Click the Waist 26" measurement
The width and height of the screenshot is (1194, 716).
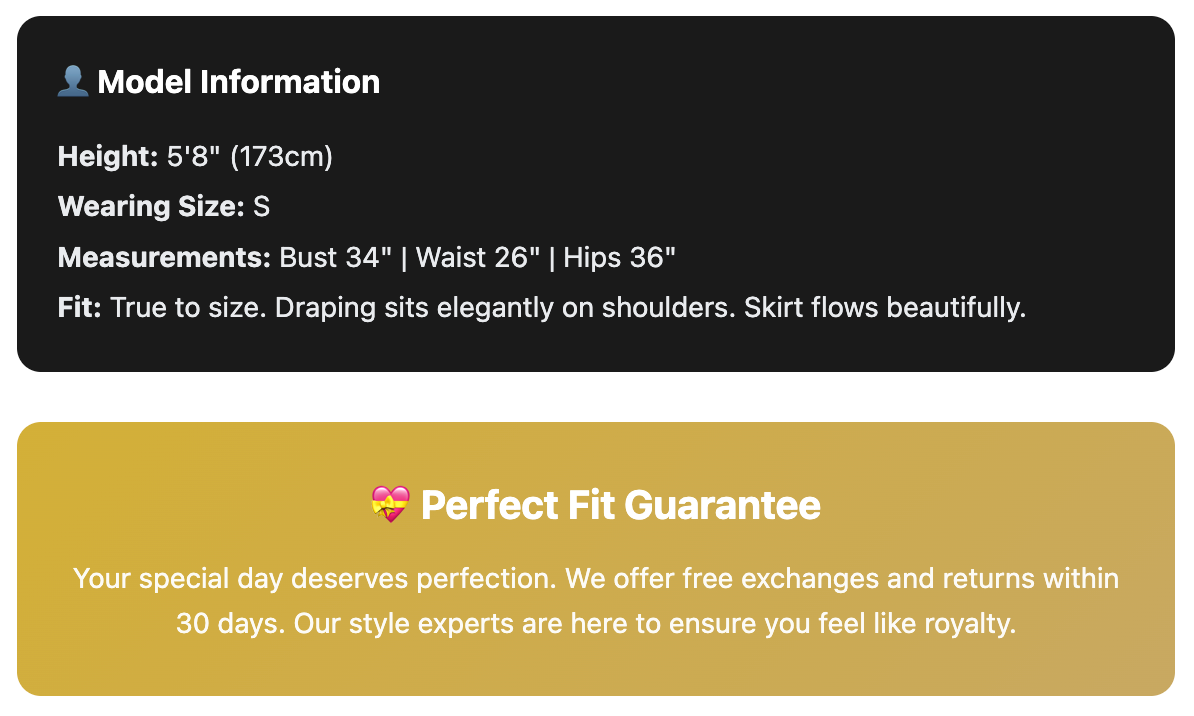coord(474,257)
